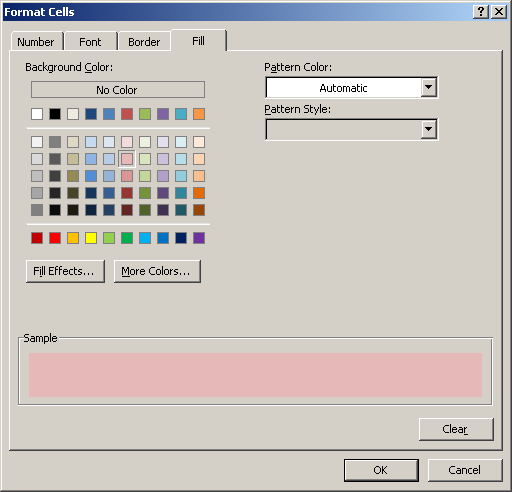Pick the dark navy swatch in top theme row
The height and width of the screenshot is (492, 512).
[x=91, y=114]
